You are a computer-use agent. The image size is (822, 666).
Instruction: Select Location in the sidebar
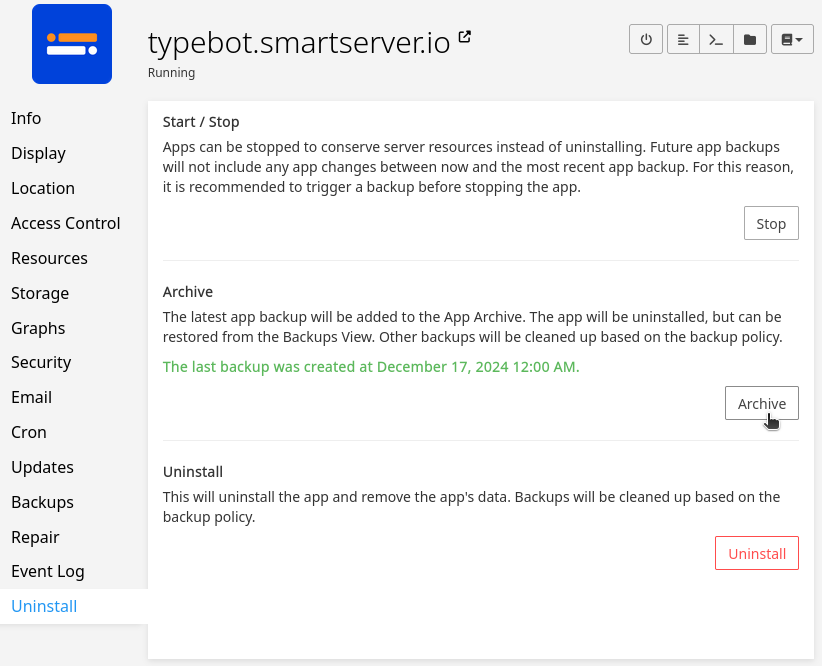43,188
